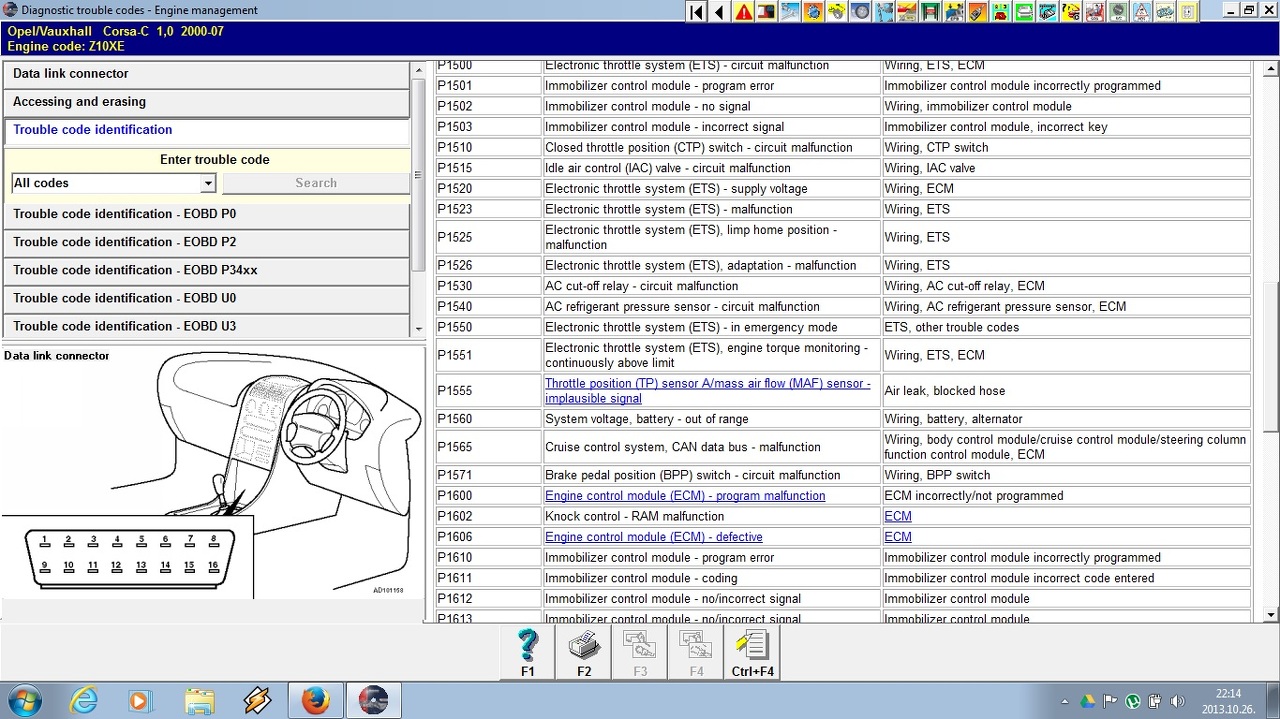Click the Ctrl+F4 notes document button
The width and height of the screenshot is (1280, 719).
click(x=752, y=653)
